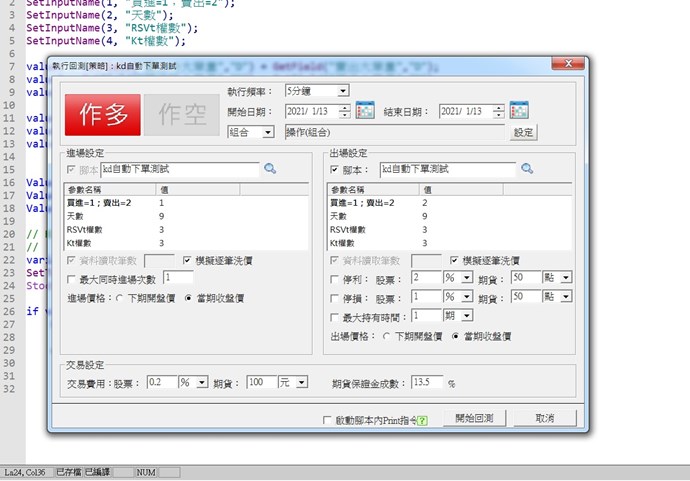Click the start date spinner arrows
The image size is (690, 481).
pyautogui.click(x=346, y=110)
